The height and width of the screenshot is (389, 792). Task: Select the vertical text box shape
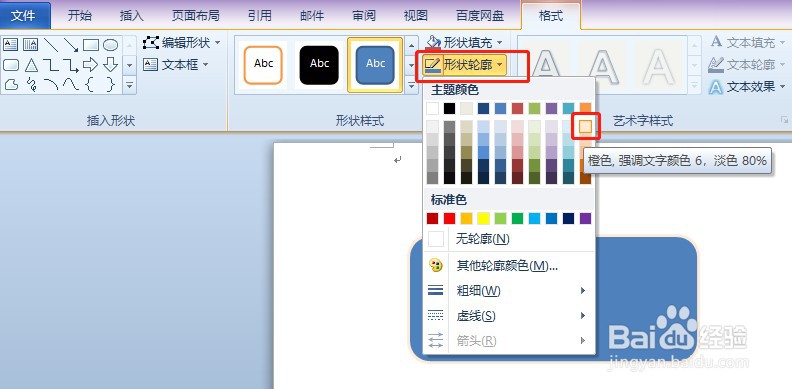pyautogui.click(x=30, y=45)
